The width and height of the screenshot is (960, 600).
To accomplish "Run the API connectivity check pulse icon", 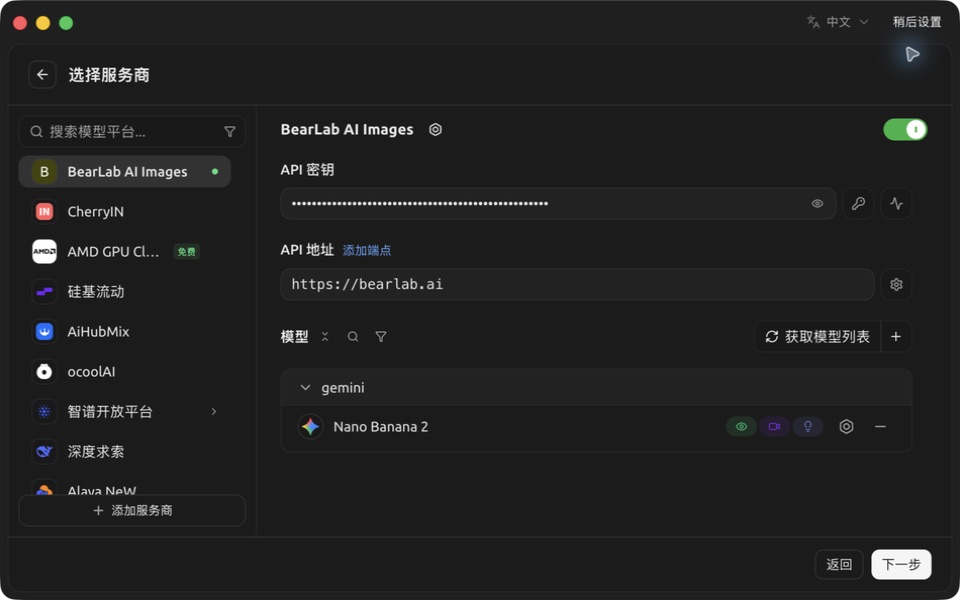I will tap(896, 204).
